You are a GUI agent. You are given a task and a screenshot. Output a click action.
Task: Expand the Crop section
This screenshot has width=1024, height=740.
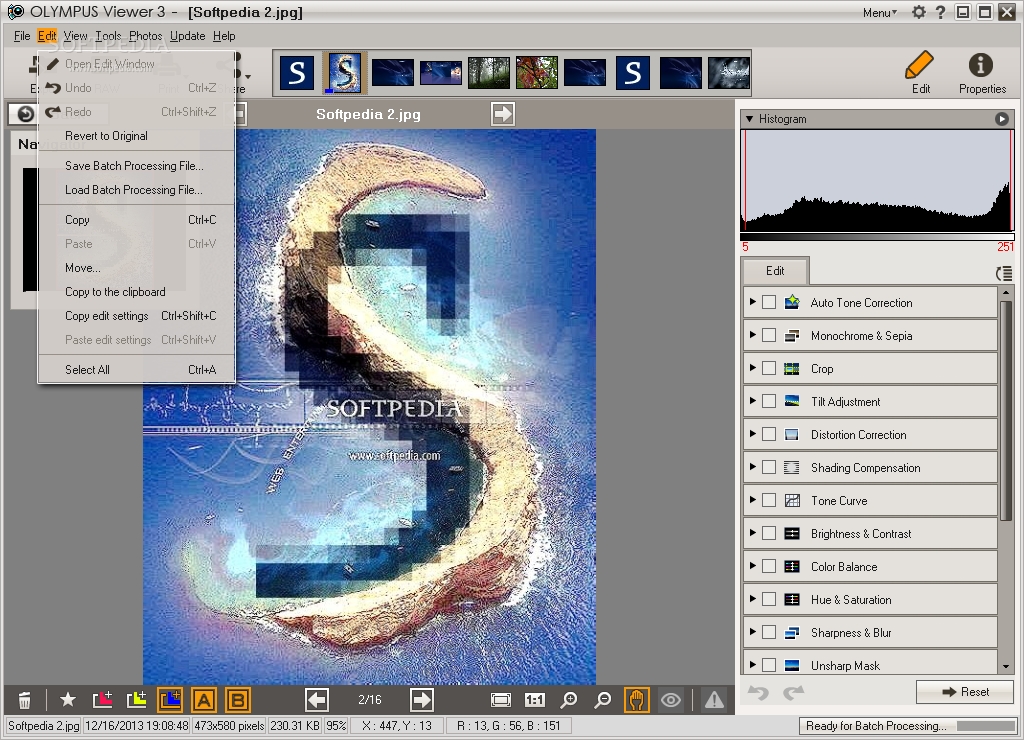752,368
